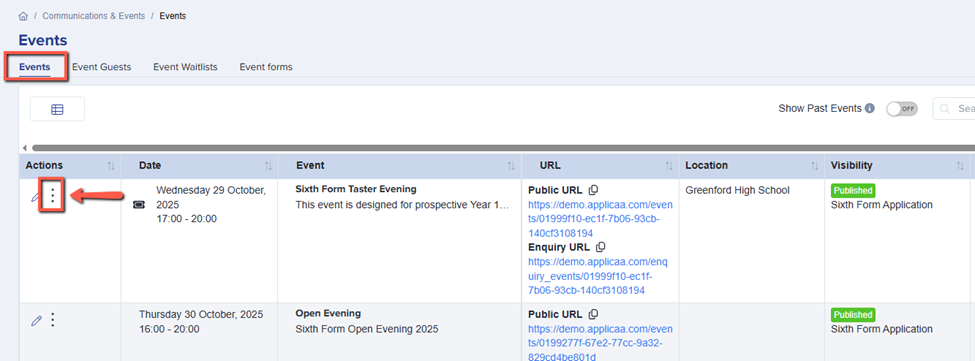Click '16:00 - 20:00' time text
The width and height of the screenshot is (975, 361).
169,329
